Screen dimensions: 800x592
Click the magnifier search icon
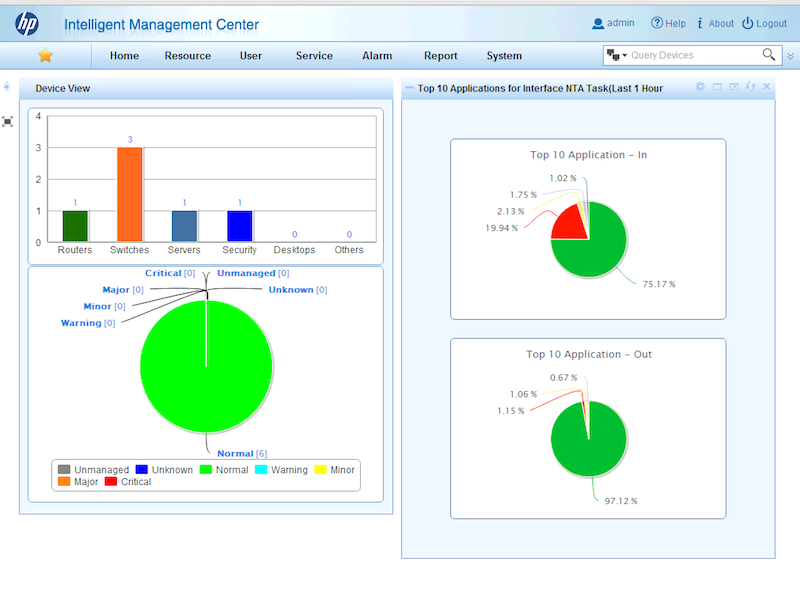click(x=768, y=55)
